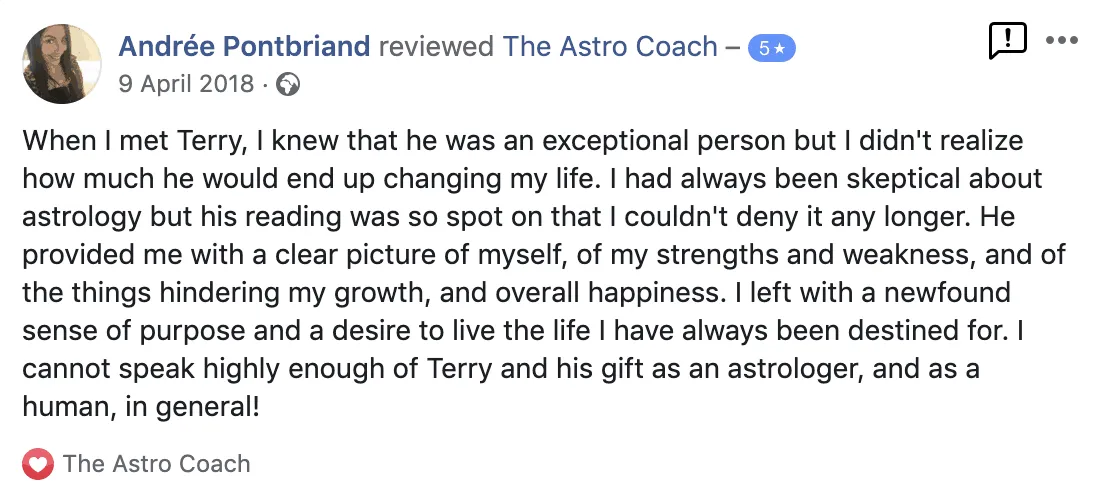The height and width of the screenshot is (494, 1098).
Task: Click the word "reviewed" in the header
Action: pyautogui.click(x=436, y=47)
